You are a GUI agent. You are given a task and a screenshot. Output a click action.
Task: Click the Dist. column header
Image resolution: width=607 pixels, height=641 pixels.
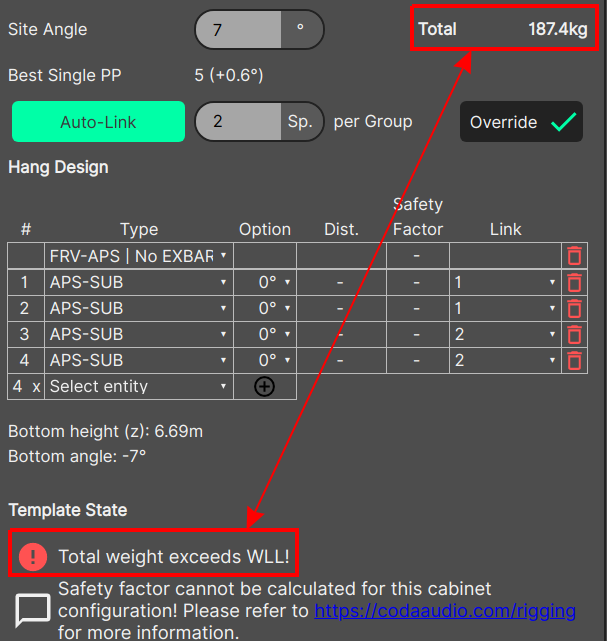coord(341,229)
